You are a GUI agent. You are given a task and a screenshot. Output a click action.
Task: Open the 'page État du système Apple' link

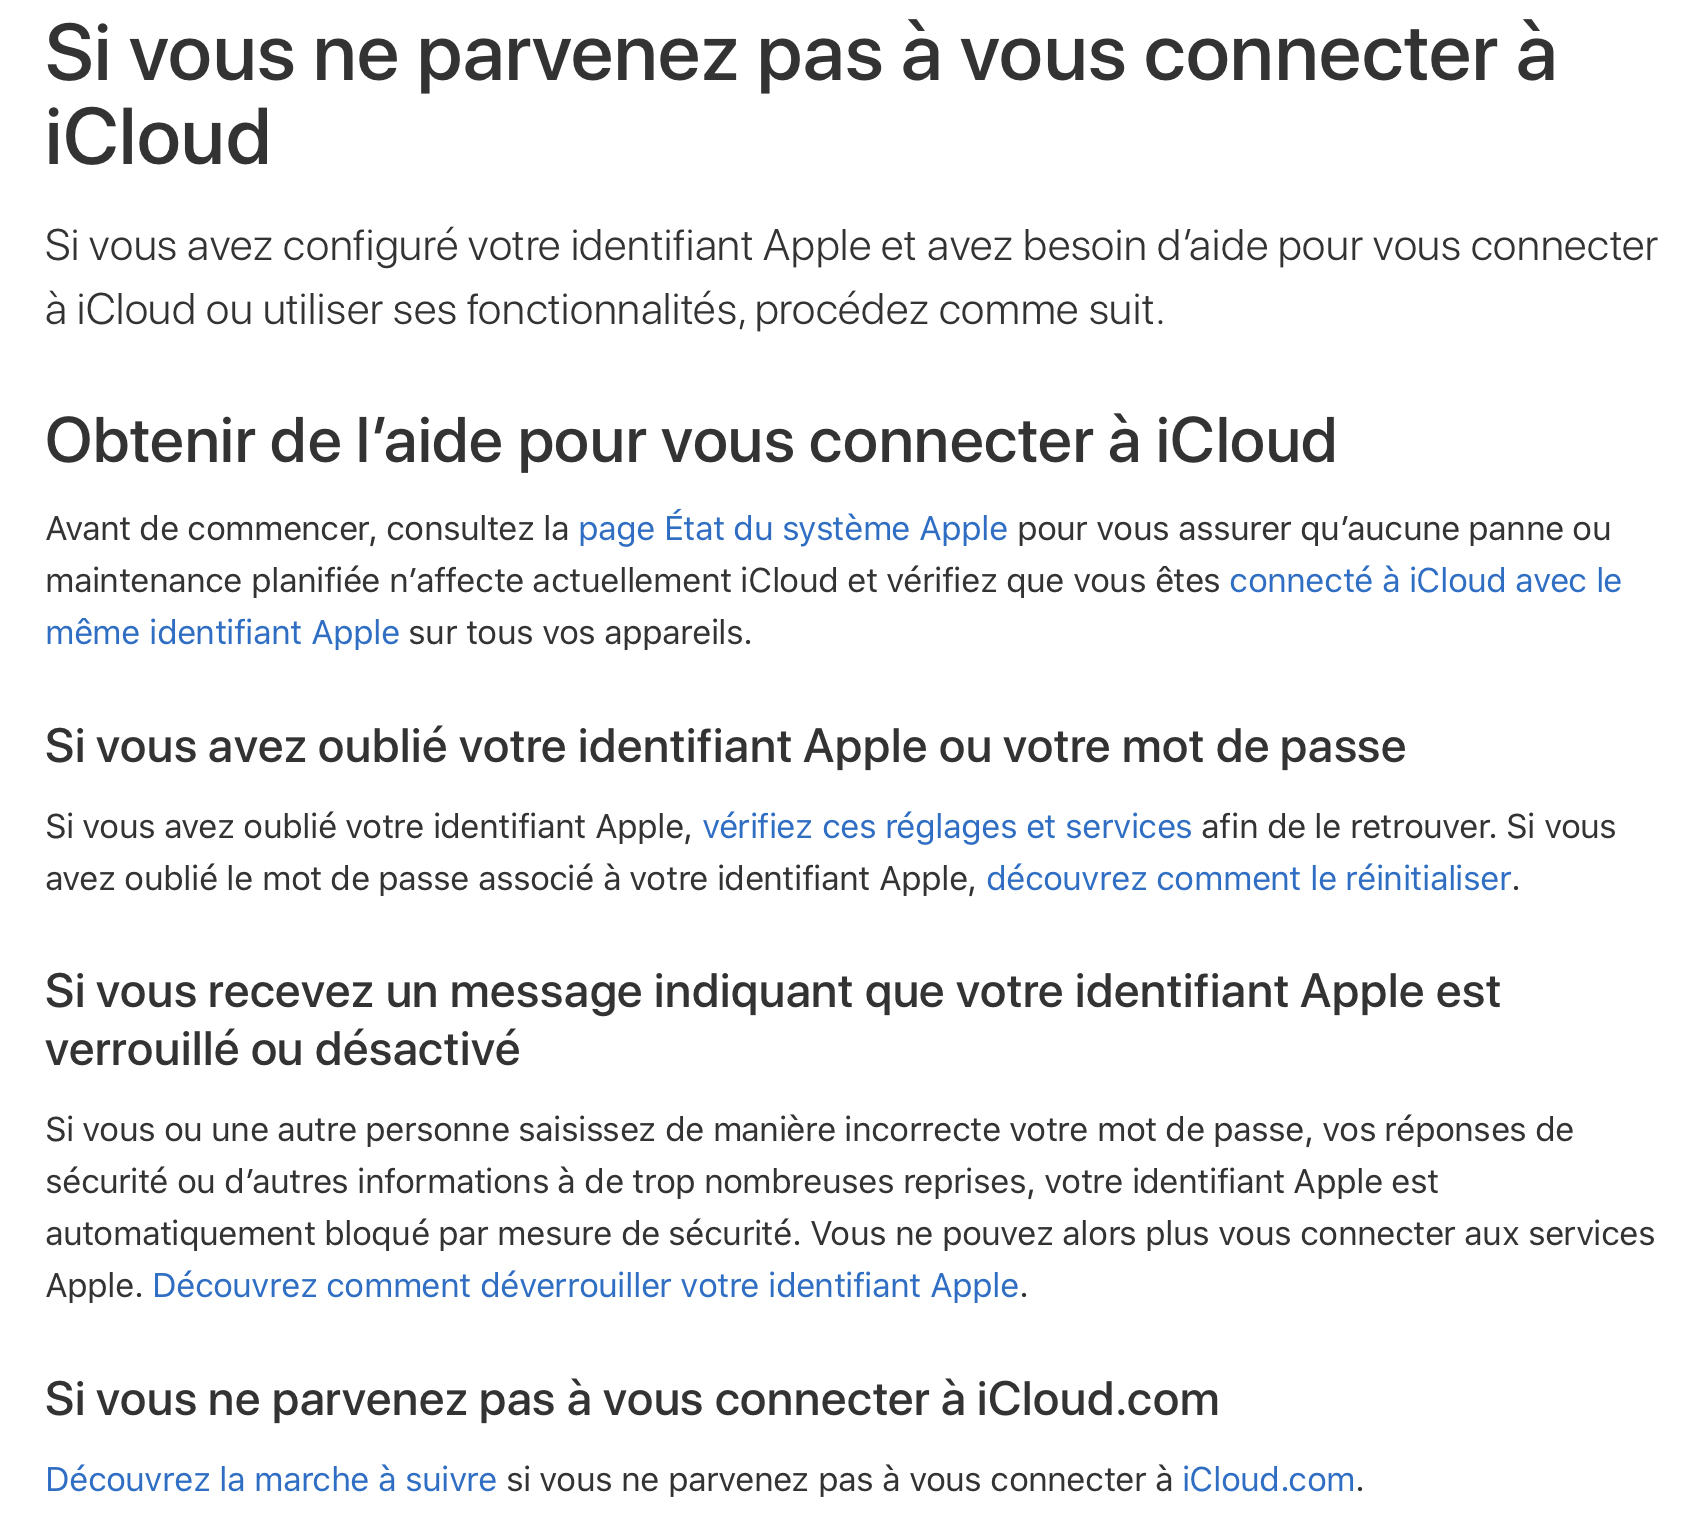pyautogui.click(x=792, y=528)
